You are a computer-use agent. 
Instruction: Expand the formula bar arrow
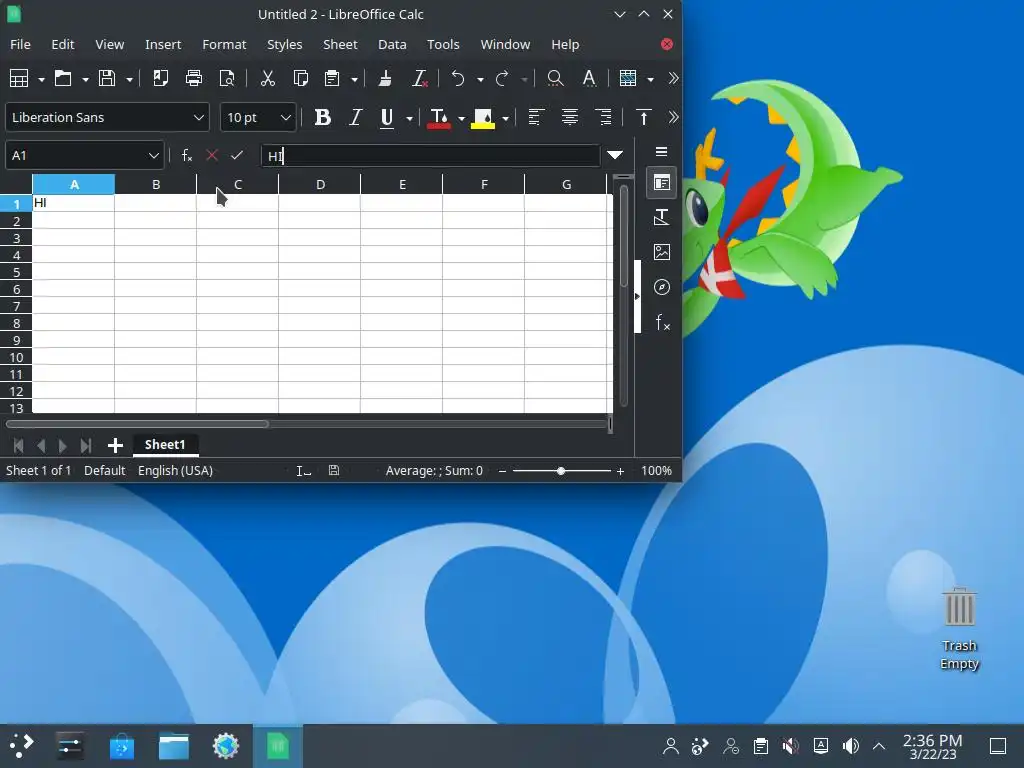[x=615, y=155]
